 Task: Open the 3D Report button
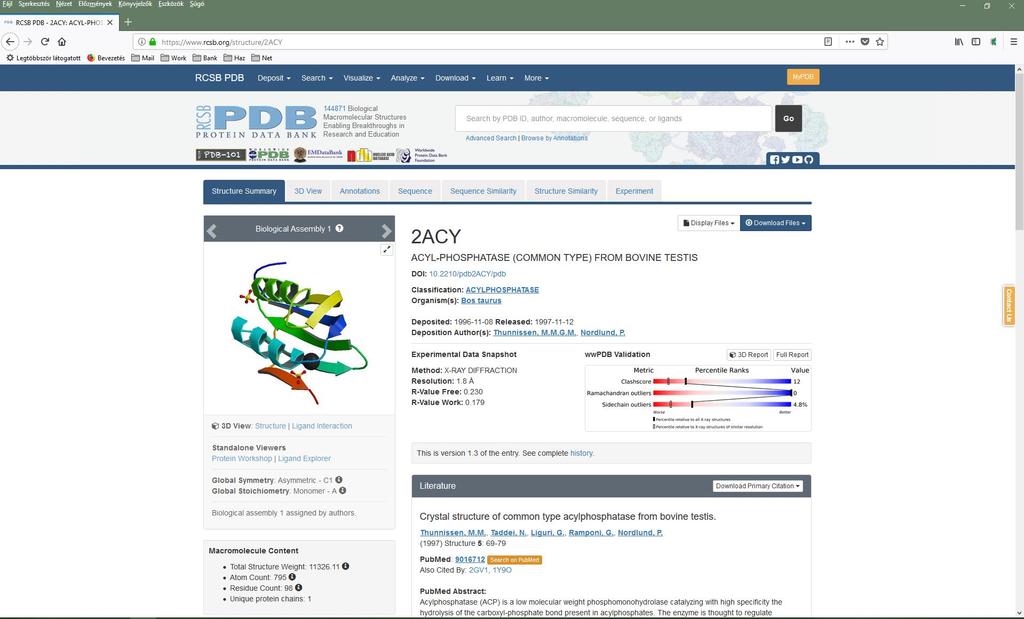click(x=749, y=355)
